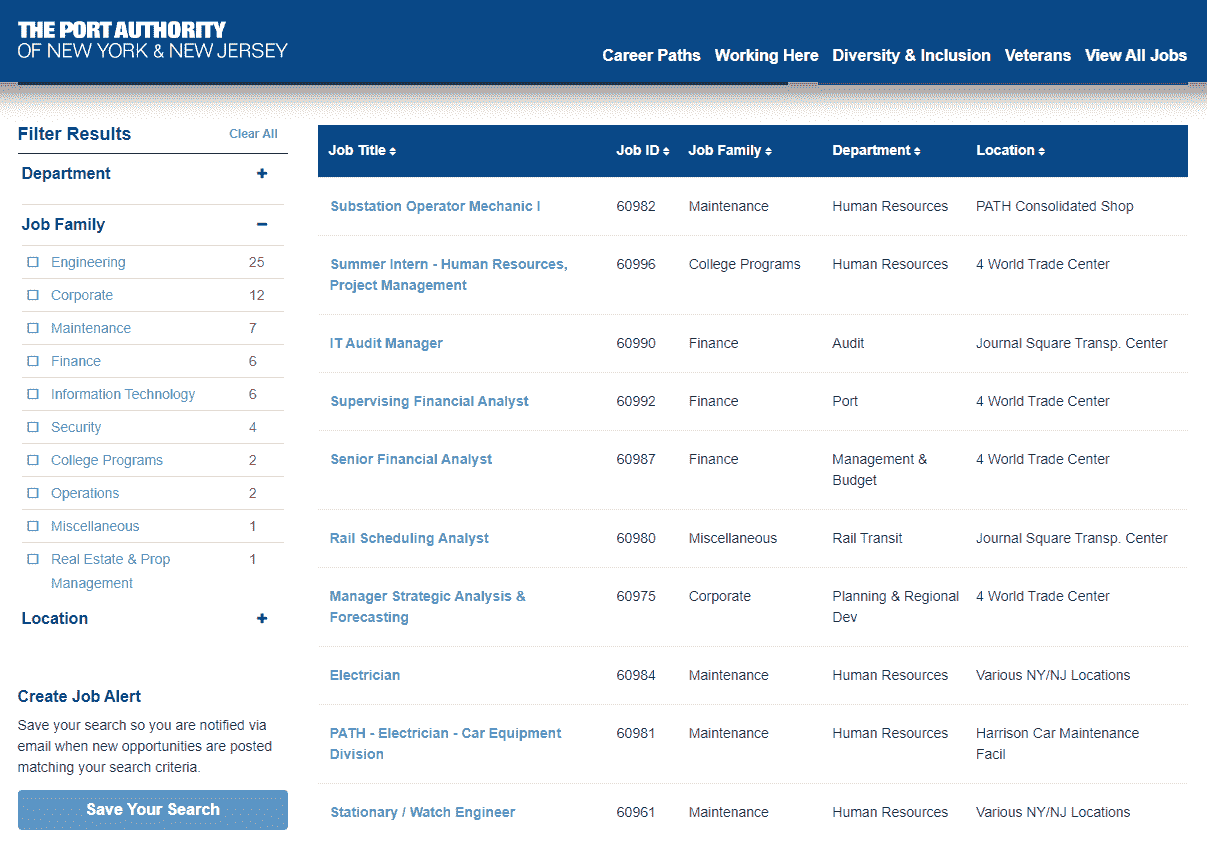Click the Port Authority logo

[x=153, y=40]
